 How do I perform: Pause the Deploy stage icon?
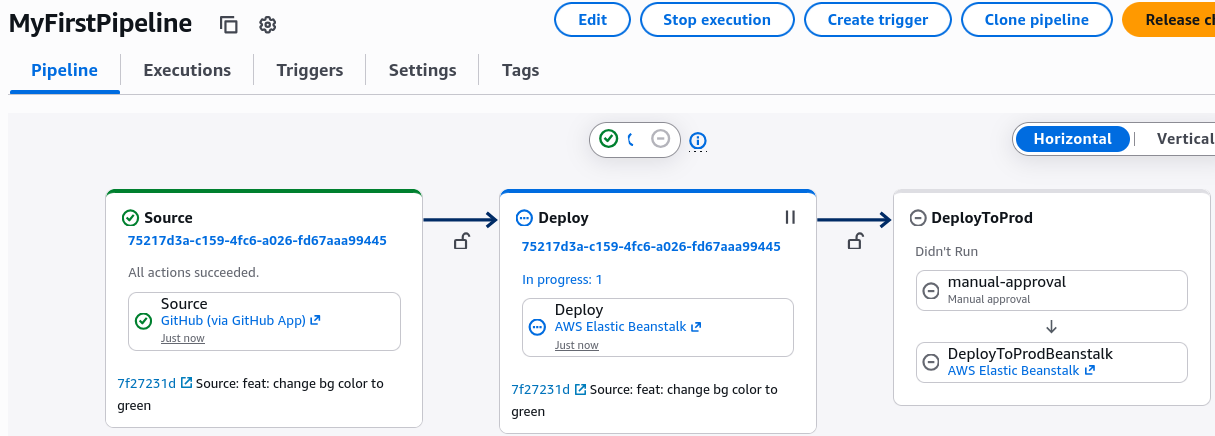(790, 217)
